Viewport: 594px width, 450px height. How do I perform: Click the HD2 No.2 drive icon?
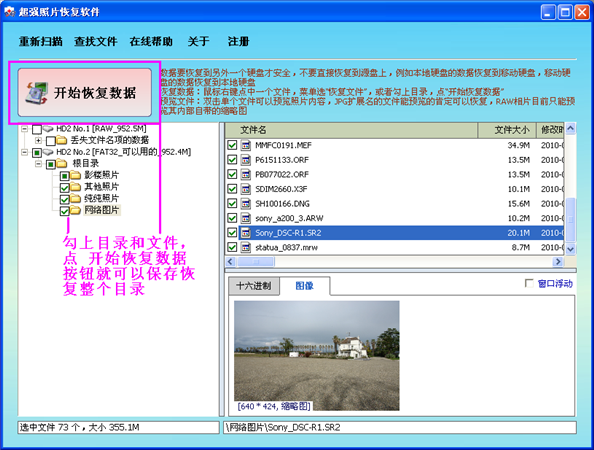pos(48,152)
